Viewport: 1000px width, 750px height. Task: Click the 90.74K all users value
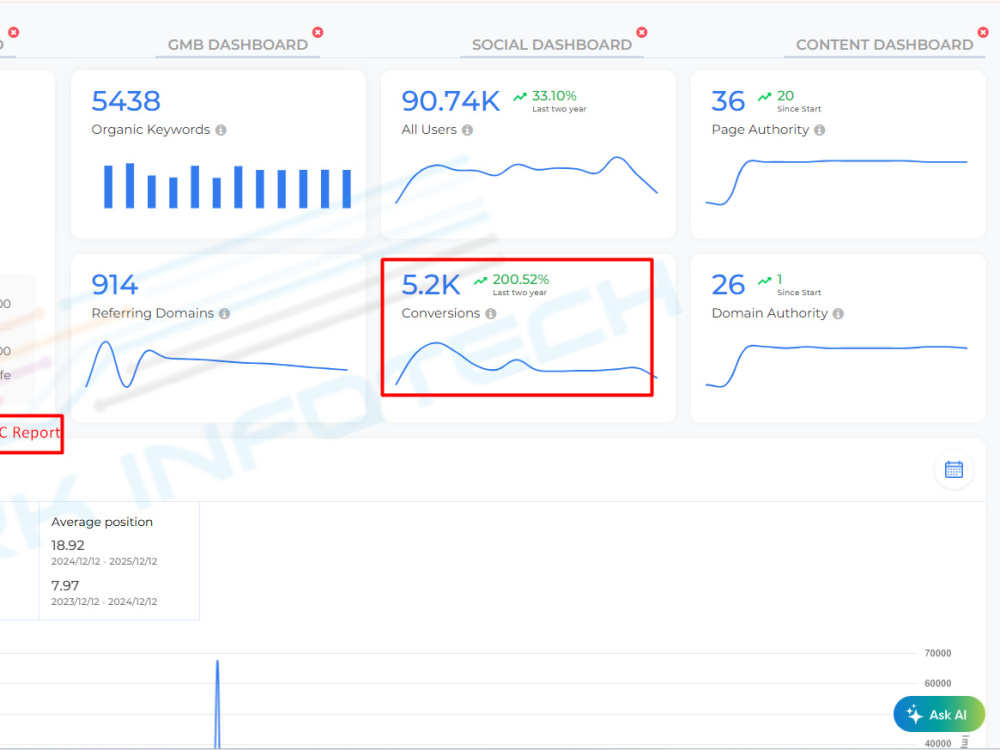[x=450, y=101]
